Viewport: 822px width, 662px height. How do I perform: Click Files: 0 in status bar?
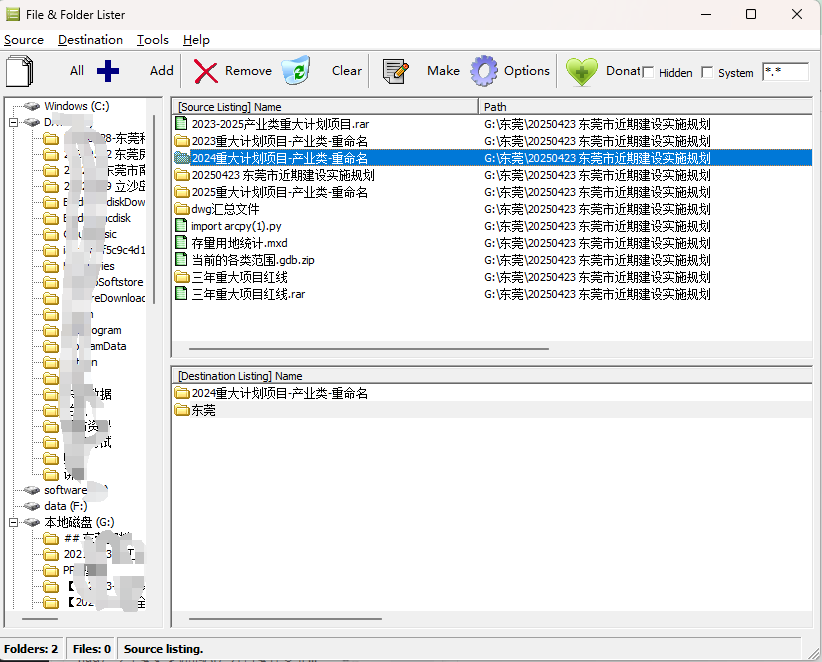[x=92, y=649]
